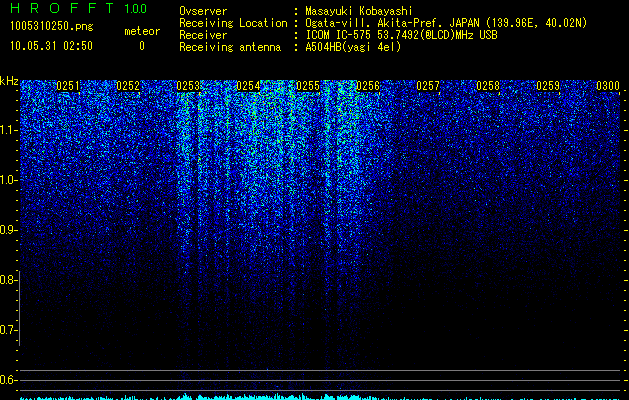Click the kHz axis unit label
Screen dimensions: 629x400
[x=9, y=81]
